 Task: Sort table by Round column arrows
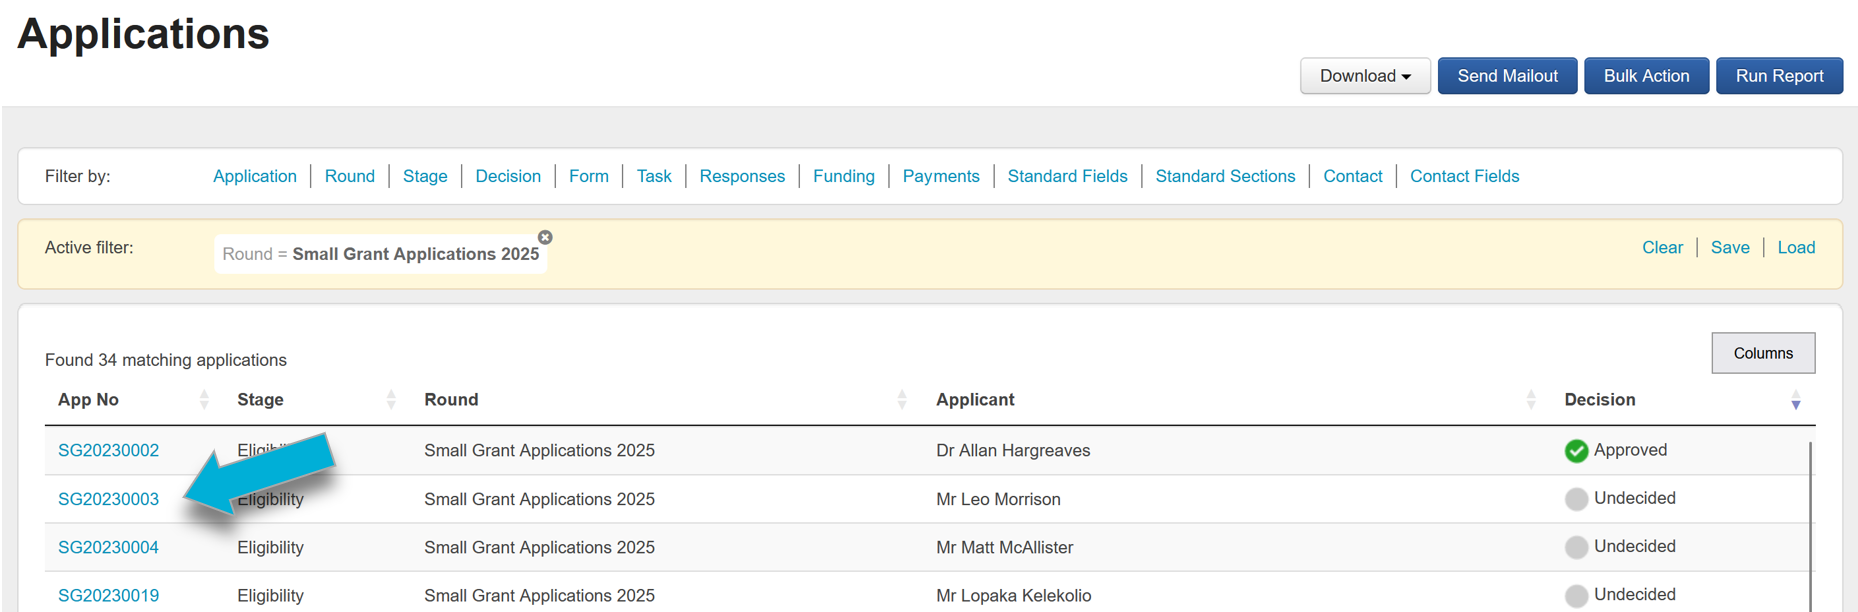902,400
